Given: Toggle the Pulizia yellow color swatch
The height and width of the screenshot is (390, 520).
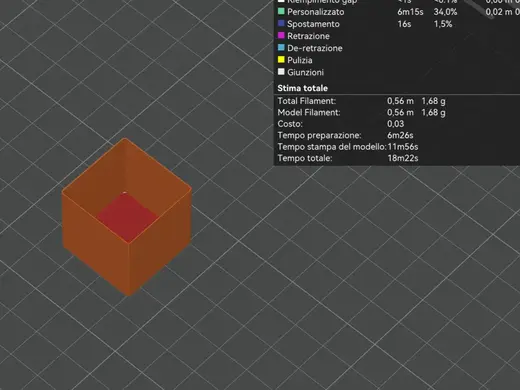Looking at the screenshot, I should coord(281,60).
